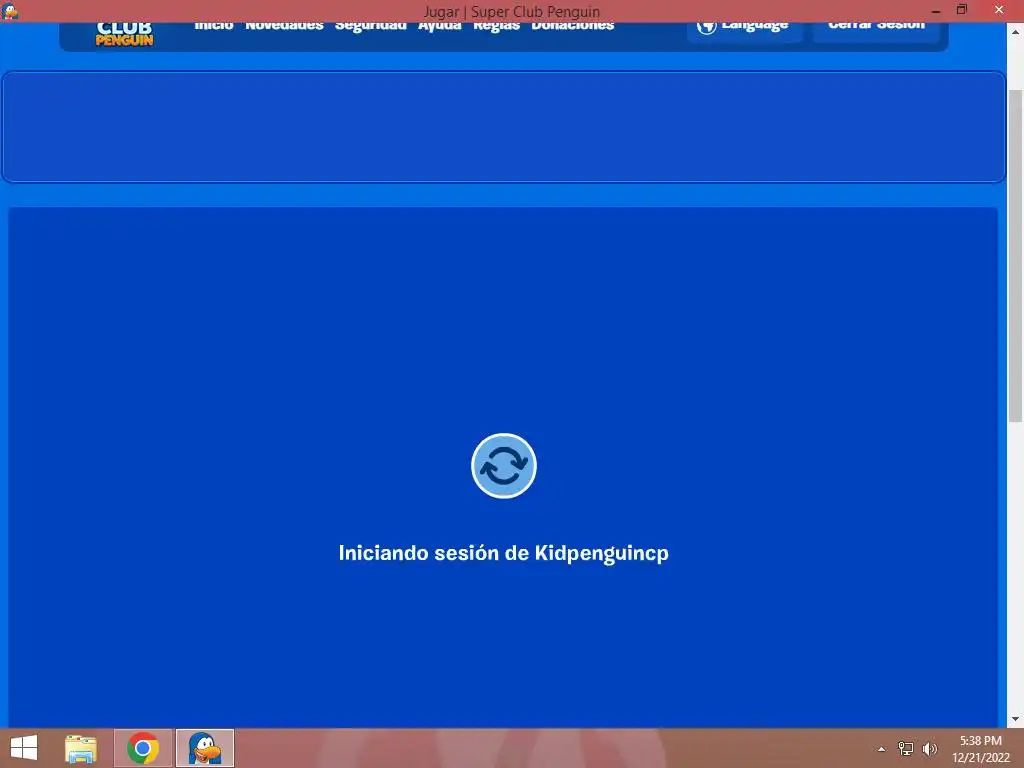
Task: Open the Ayuda page
Action: (440, 27)
